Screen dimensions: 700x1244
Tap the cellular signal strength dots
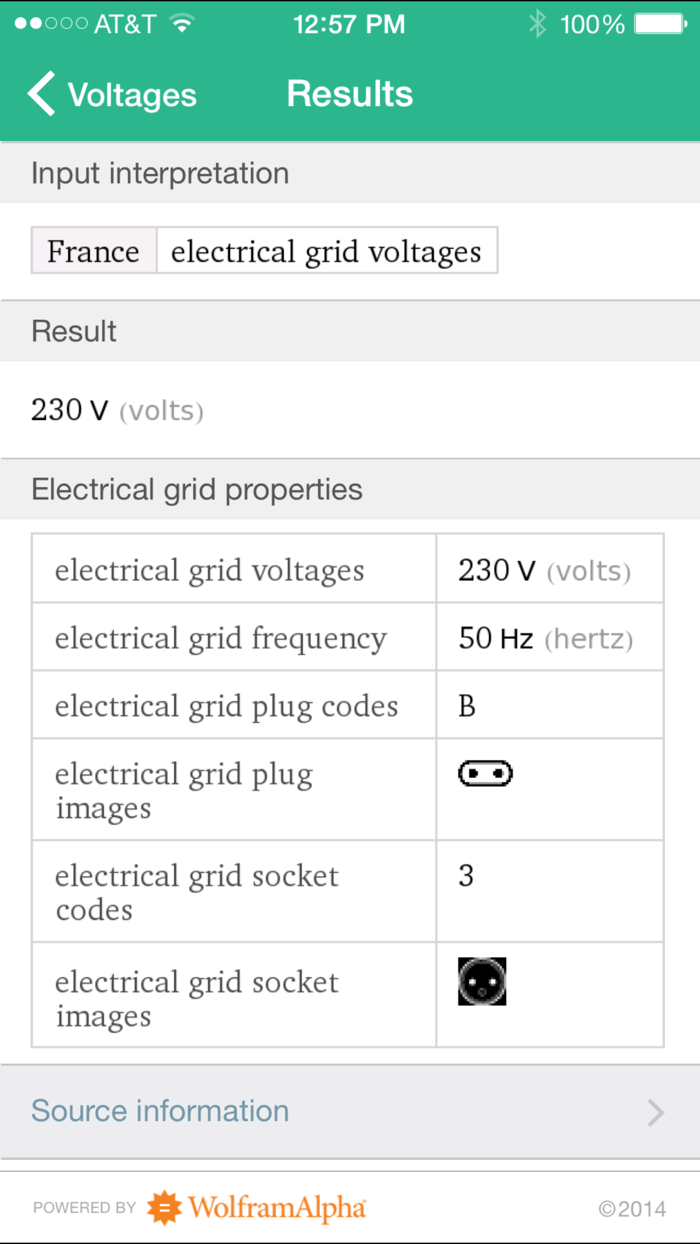[x=50, y=24]
